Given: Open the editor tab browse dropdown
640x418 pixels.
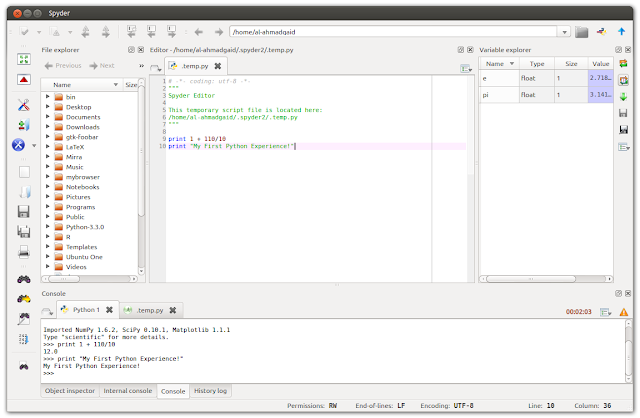Looking at the screenshot, I should pyautogui.click(x=156, y=68).
